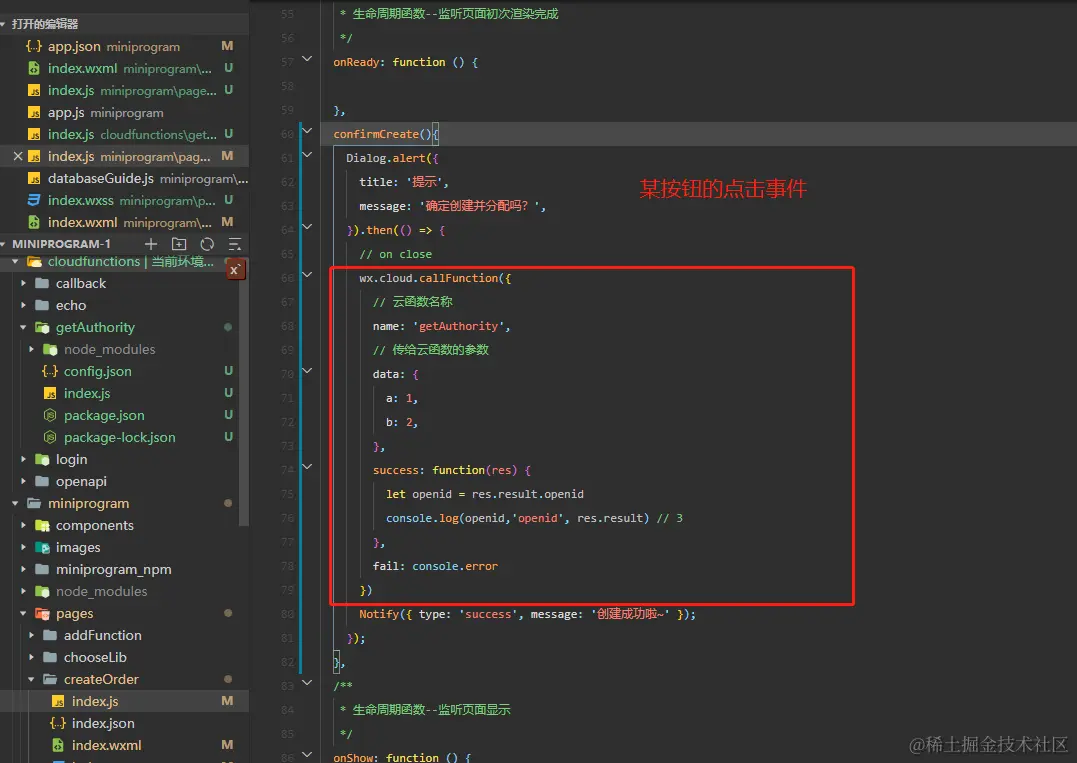1077x763 pixels.
Task: Close the active index.js editor with X
Action: point(18,157)
